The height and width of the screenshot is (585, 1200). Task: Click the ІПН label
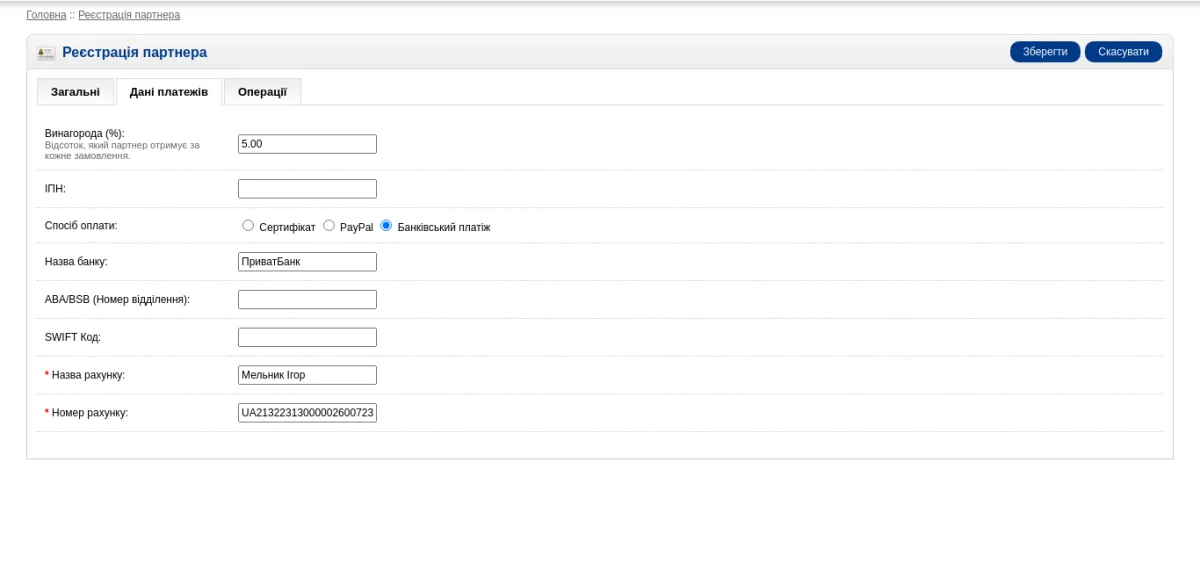(x=55, y=189)
